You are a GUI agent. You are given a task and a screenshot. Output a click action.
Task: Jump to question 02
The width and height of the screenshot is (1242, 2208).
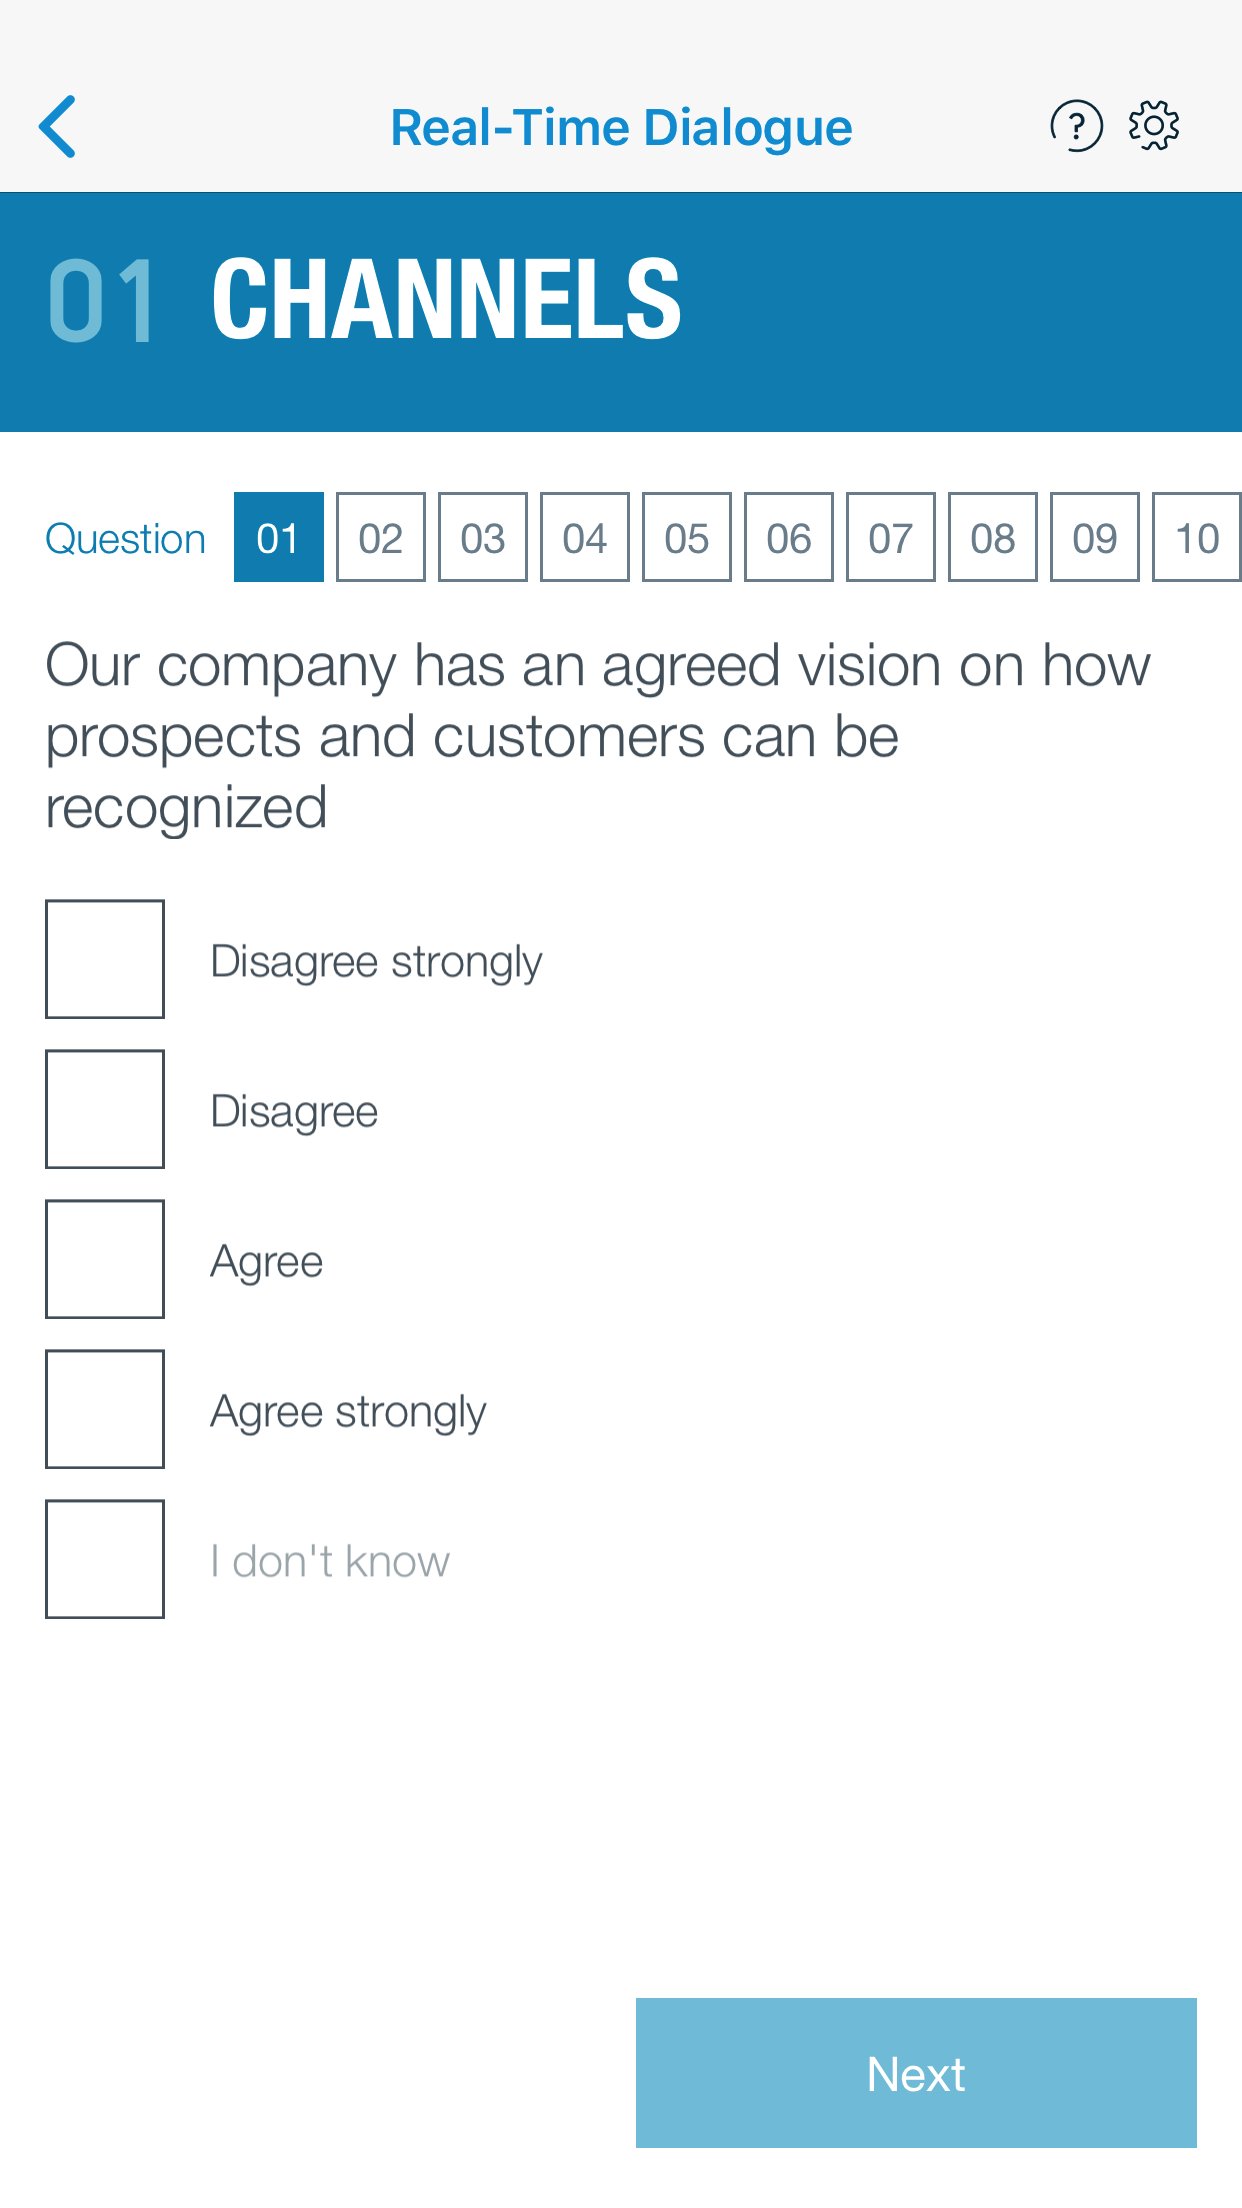click(x=381, y=537)
